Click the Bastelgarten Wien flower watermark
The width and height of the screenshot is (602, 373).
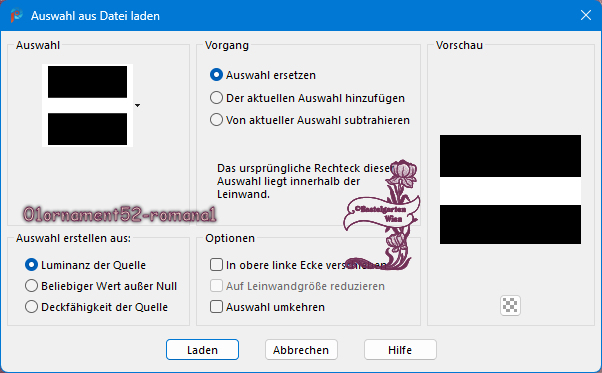(381, 215)
